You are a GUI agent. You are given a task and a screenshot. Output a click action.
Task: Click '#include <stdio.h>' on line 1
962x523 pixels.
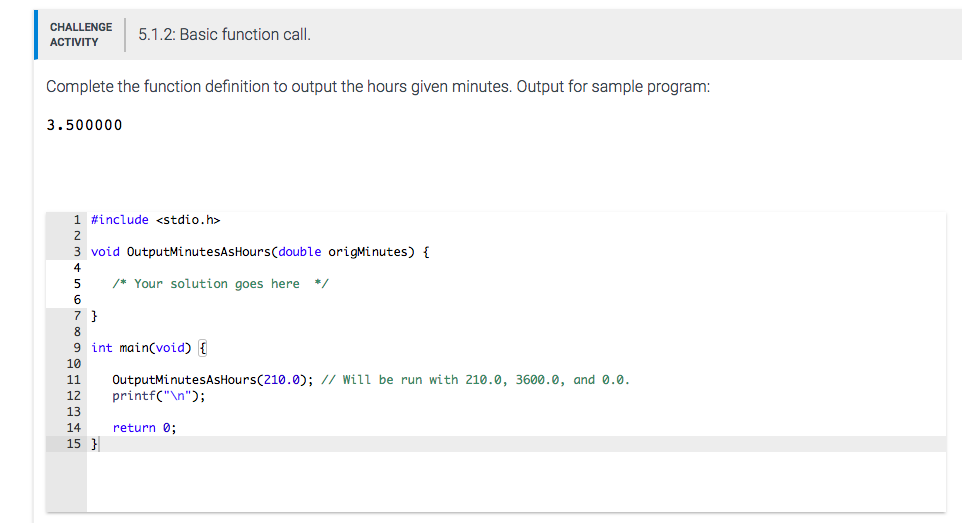[156, 220]
